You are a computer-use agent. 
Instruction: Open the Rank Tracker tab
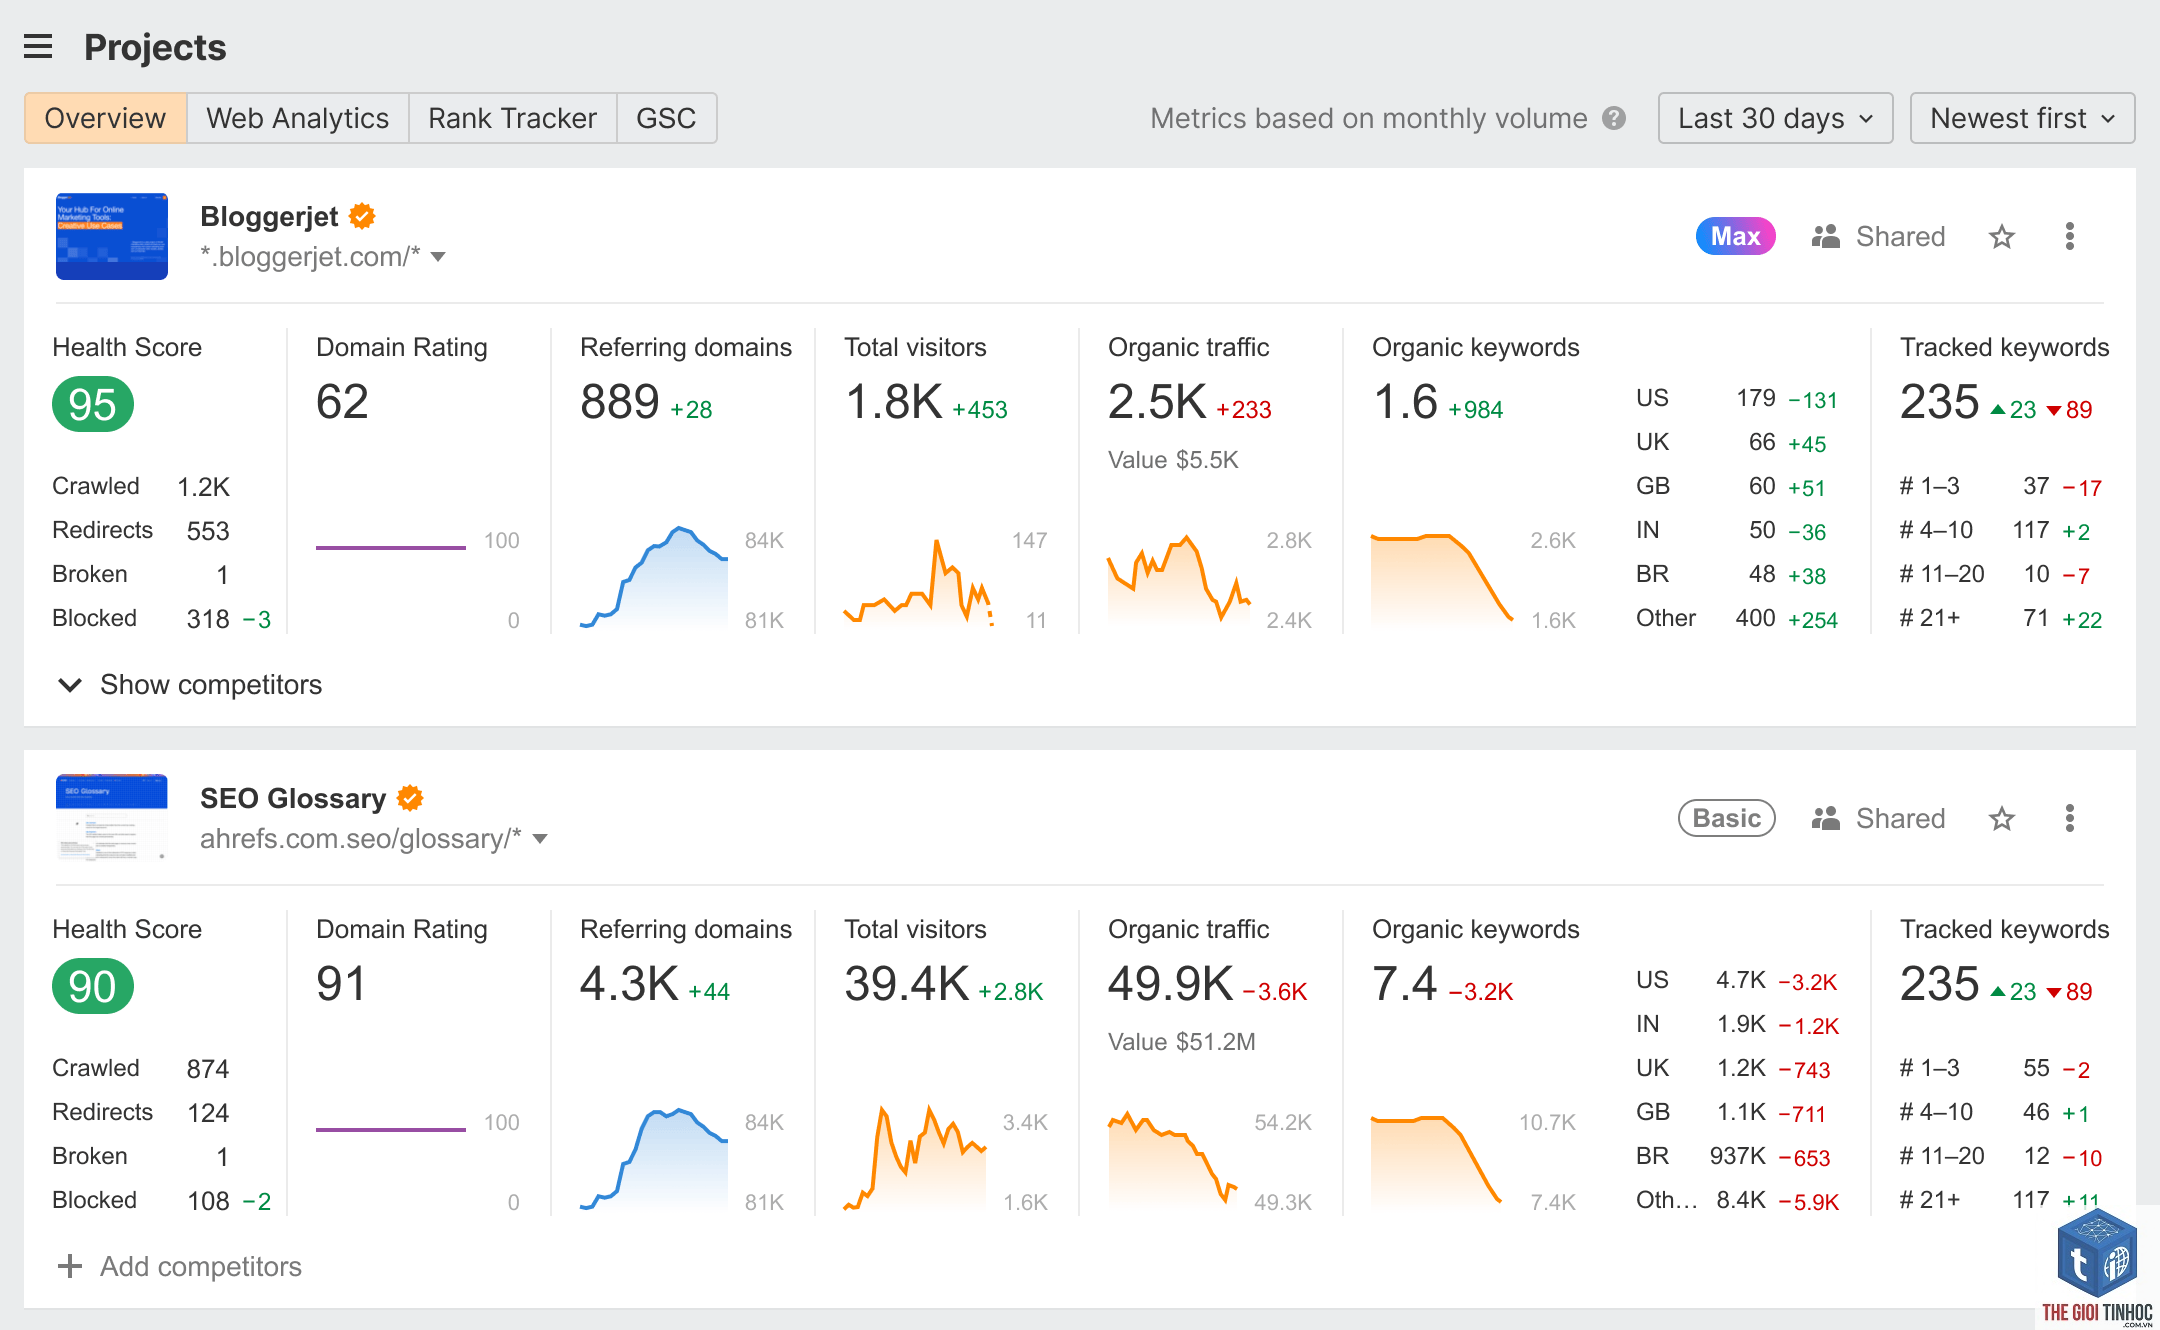pyautogui.click(x=512, y=118)
